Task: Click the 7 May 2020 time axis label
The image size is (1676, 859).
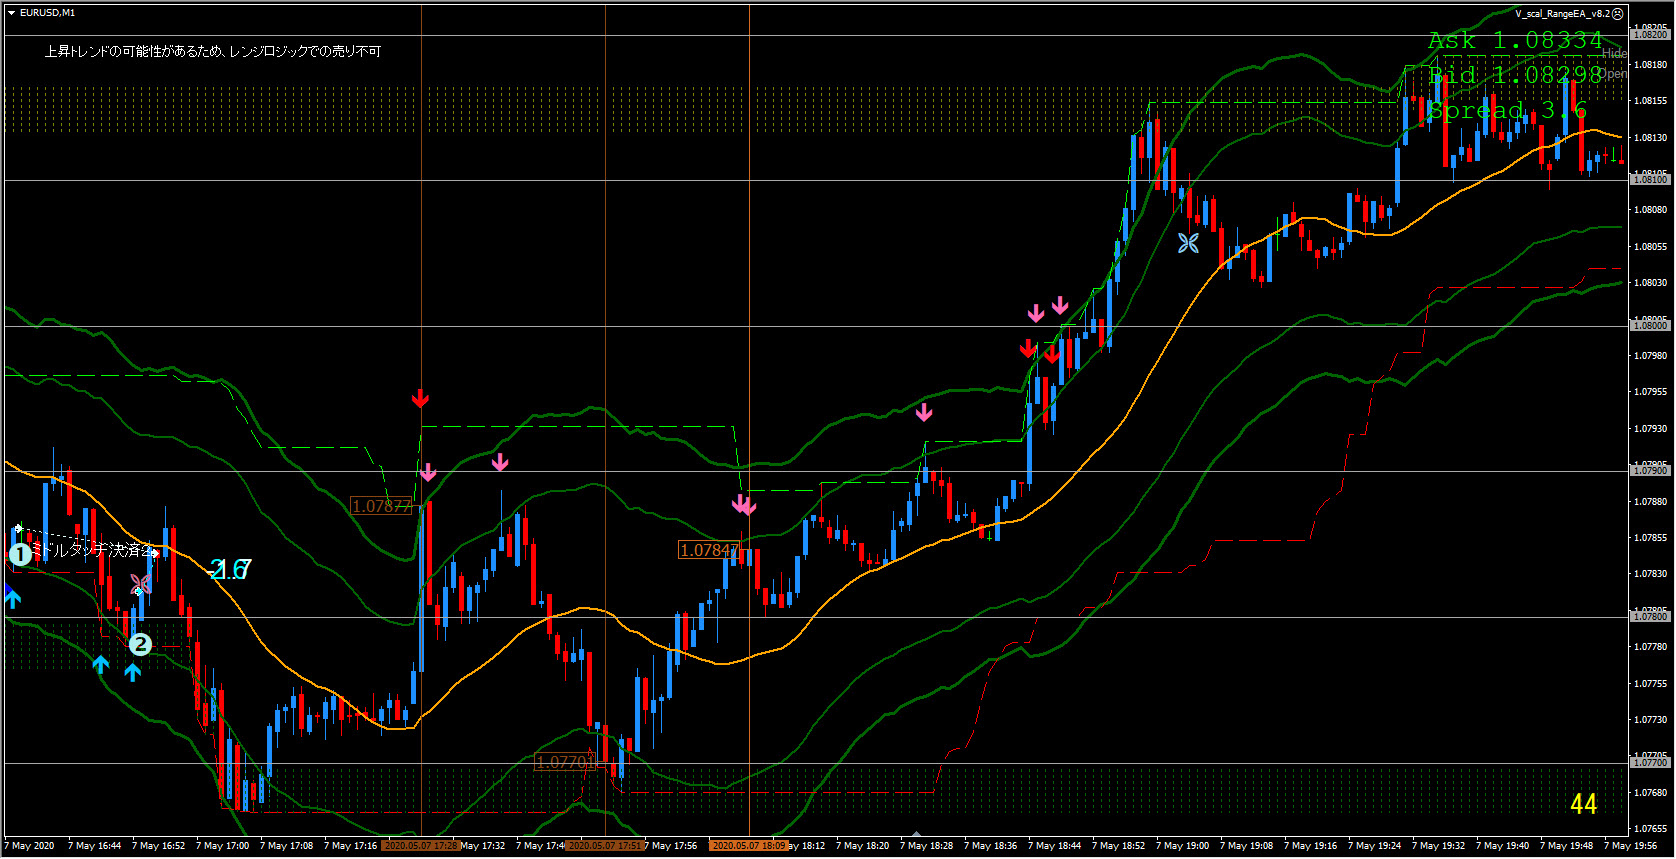Action: click(30, 846)
